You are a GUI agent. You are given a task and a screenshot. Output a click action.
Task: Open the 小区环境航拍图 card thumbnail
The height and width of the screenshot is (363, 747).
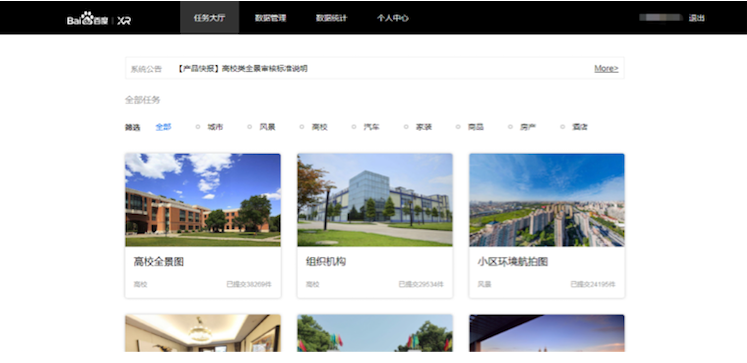tap(547, 200)
